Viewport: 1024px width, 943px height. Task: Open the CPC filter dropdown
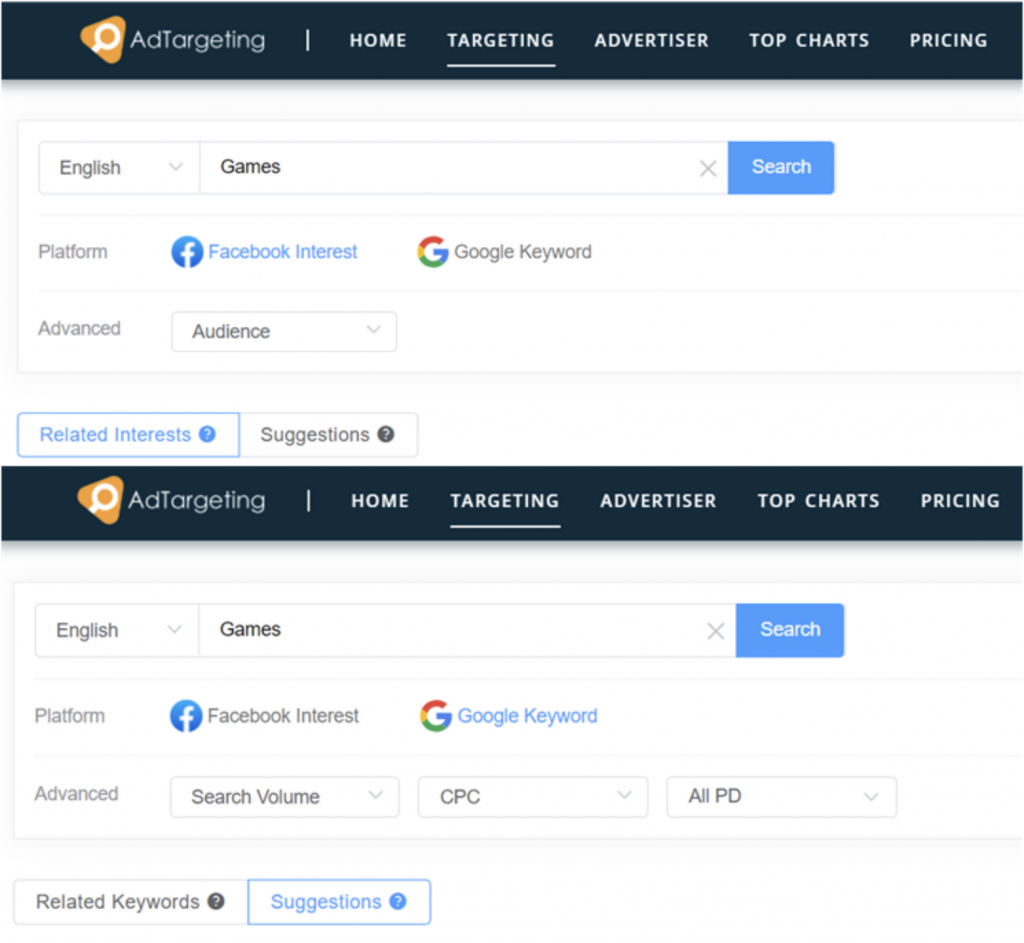click(533, 797)
